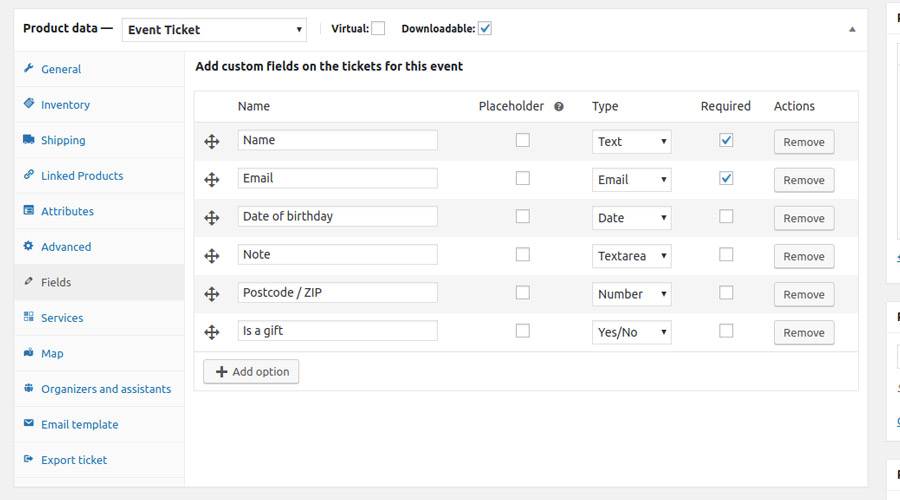The height and width of the screenshot is (500, 900).
Task: Click the envelope icon for Email template
Action: [x=29, y=424]
